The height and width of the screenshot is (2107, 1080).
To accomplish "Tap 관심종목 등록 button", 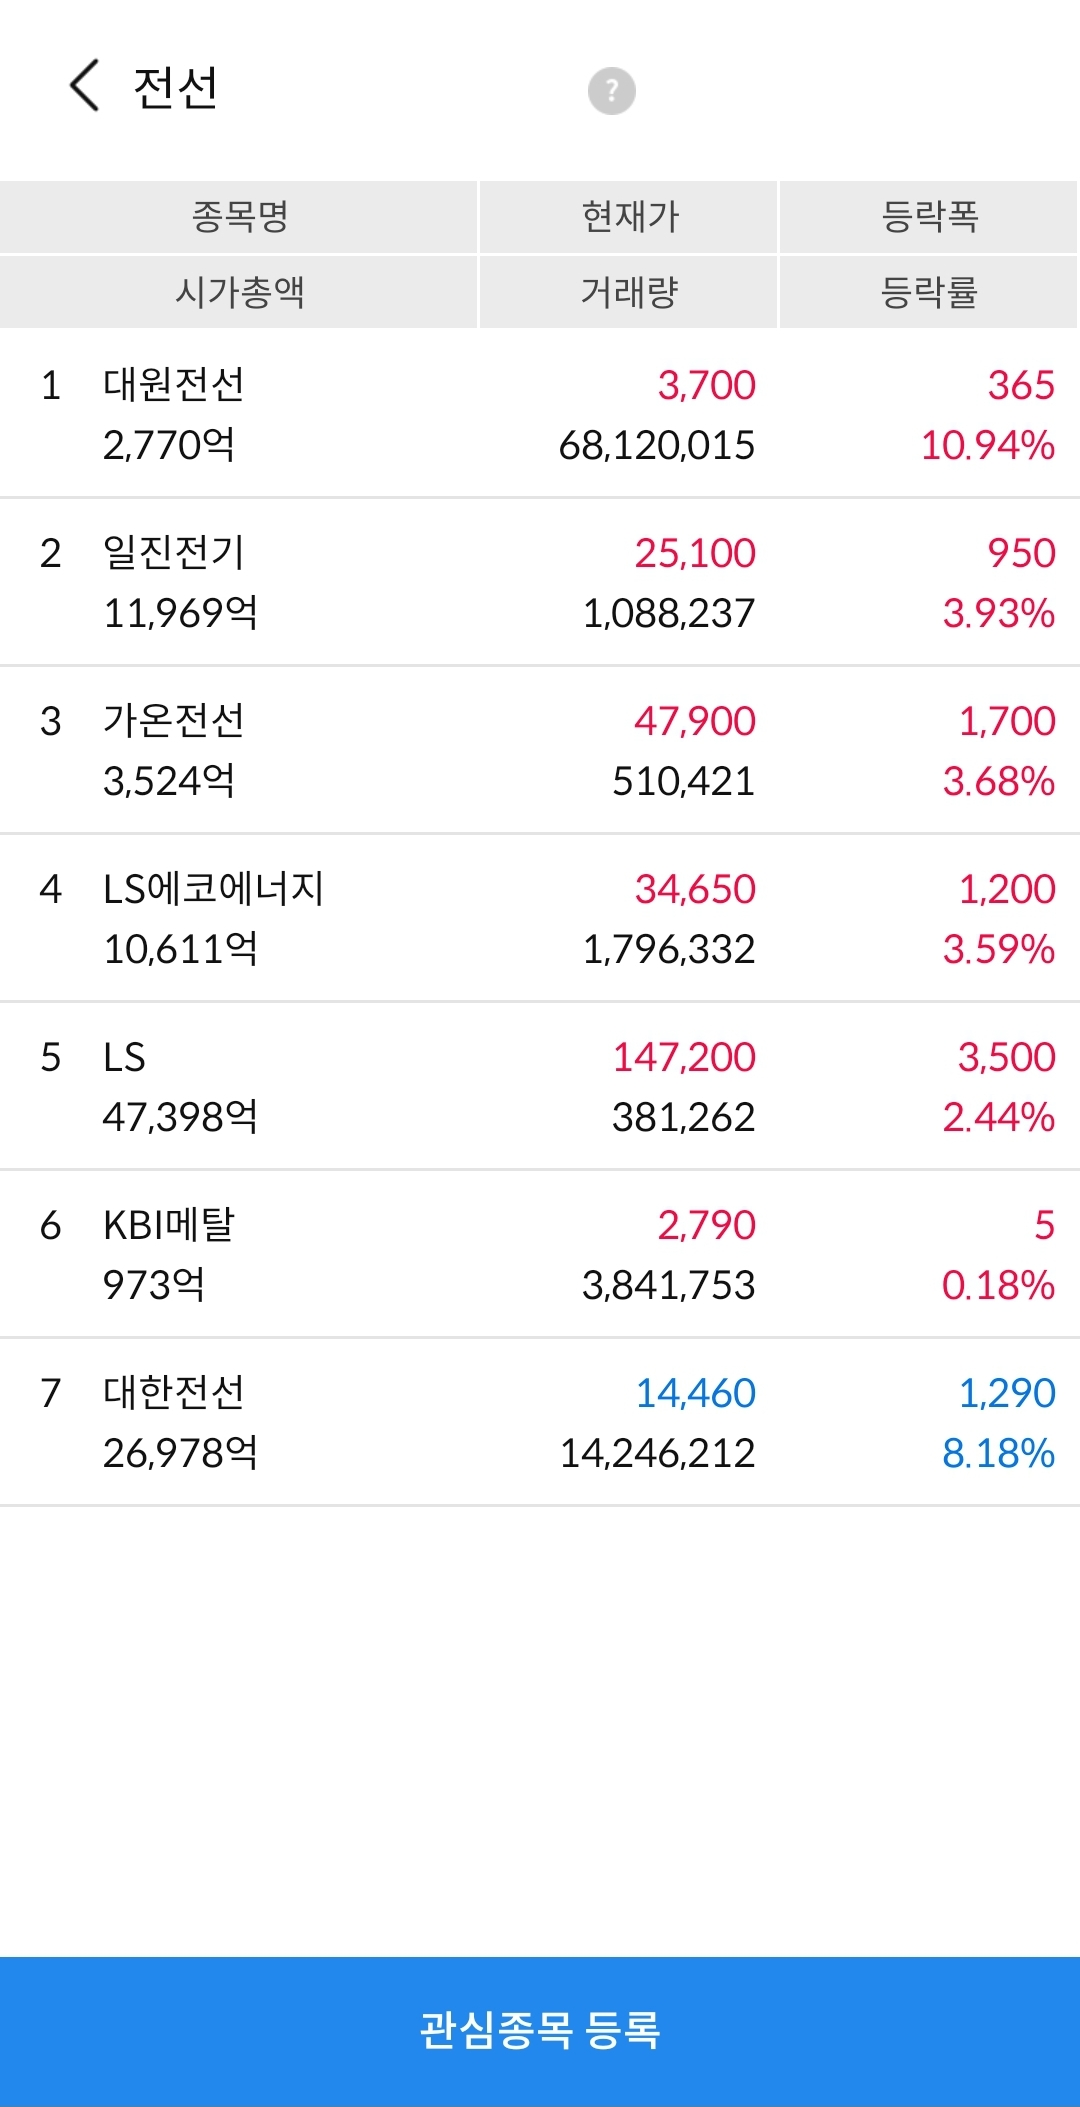I will [540, 2031].
